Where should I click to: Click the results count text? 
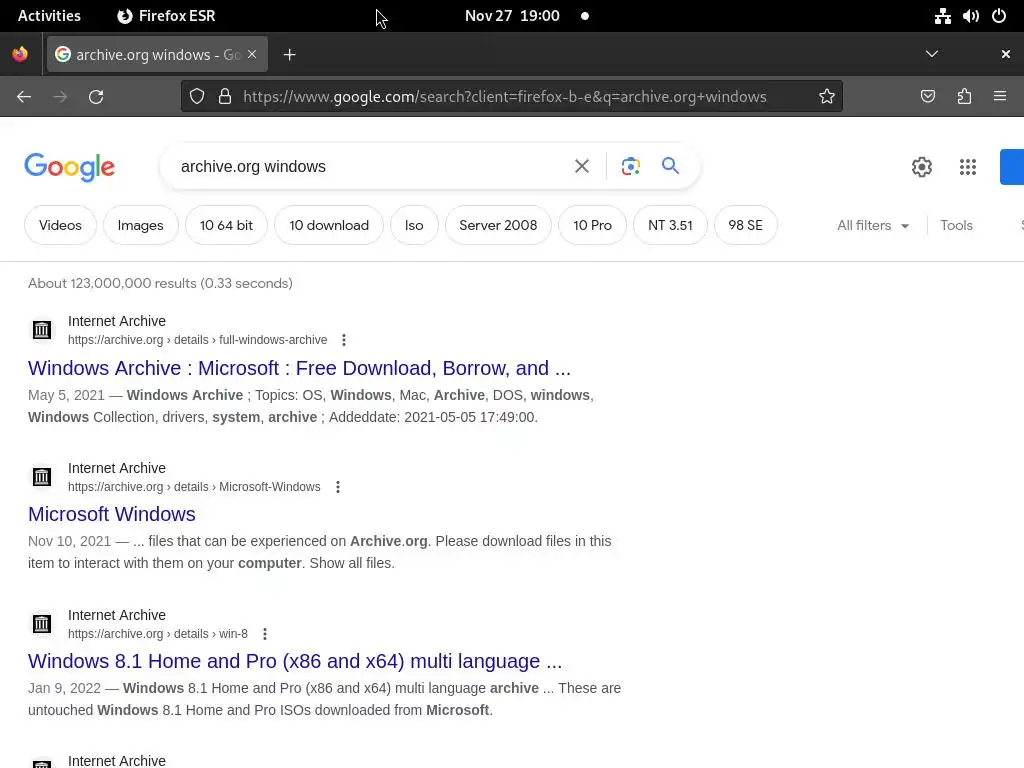(x=160, y=283)
